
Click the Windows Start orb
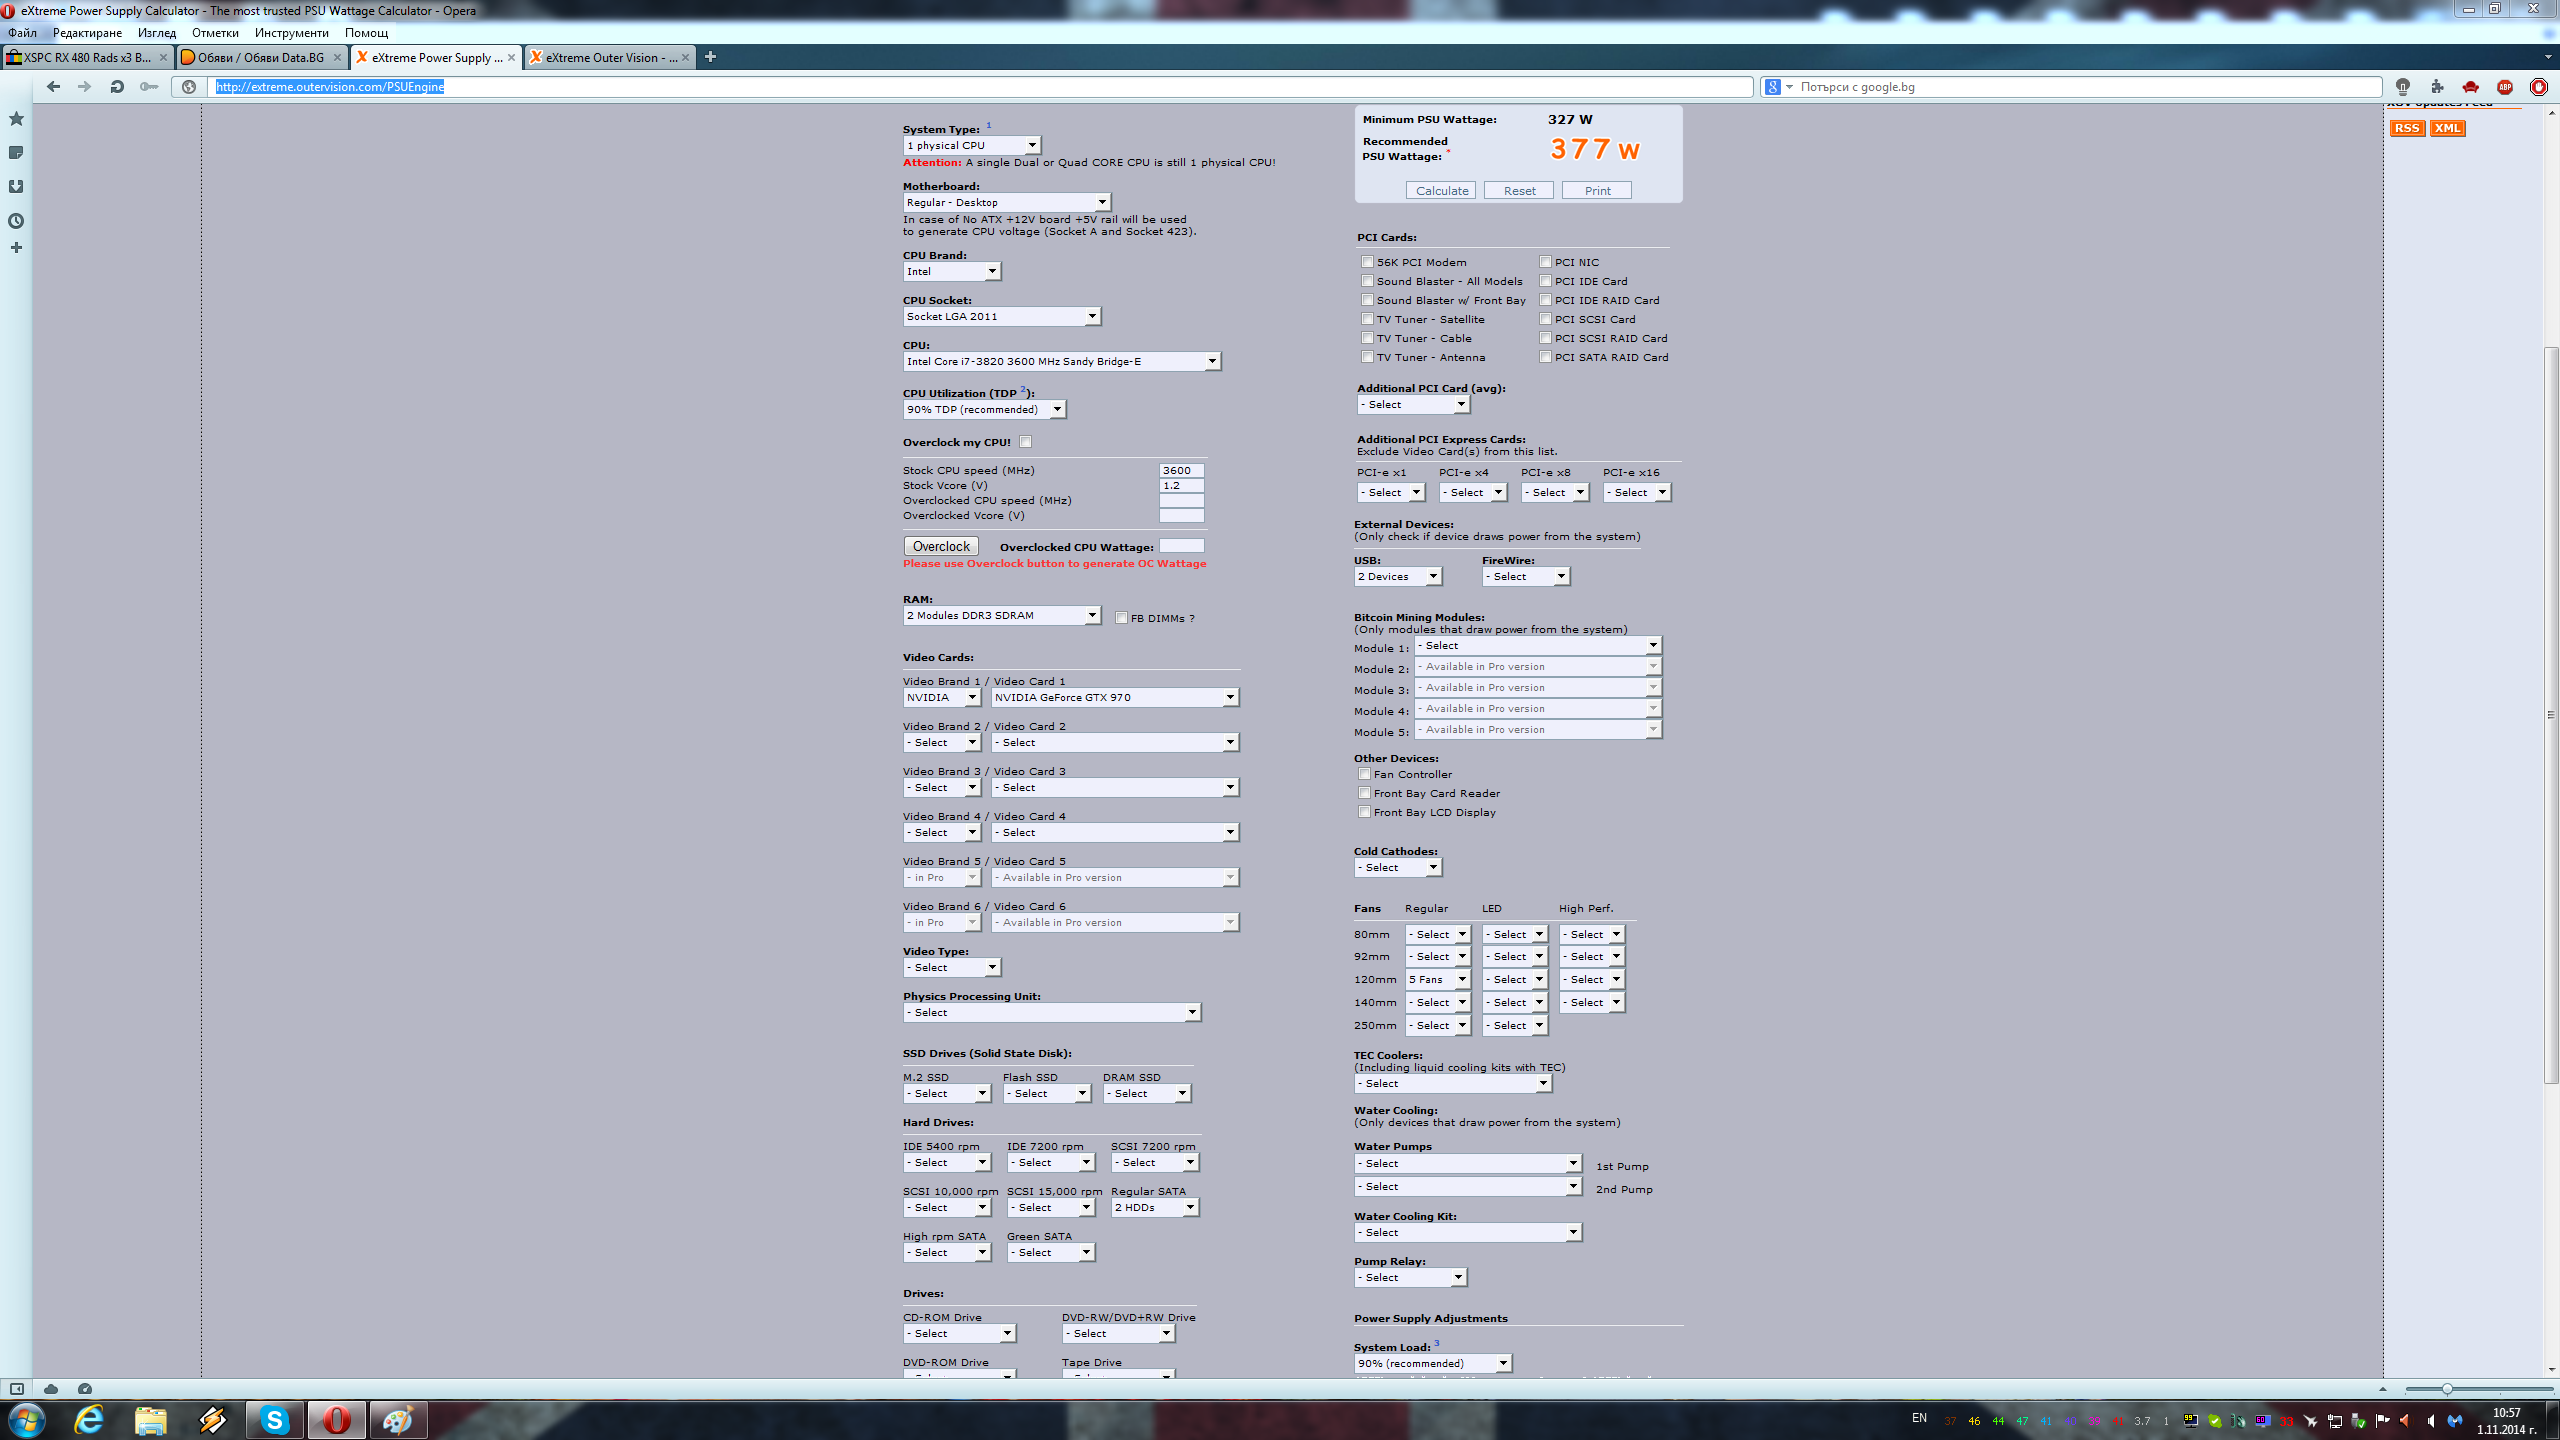pos(27,1419)
